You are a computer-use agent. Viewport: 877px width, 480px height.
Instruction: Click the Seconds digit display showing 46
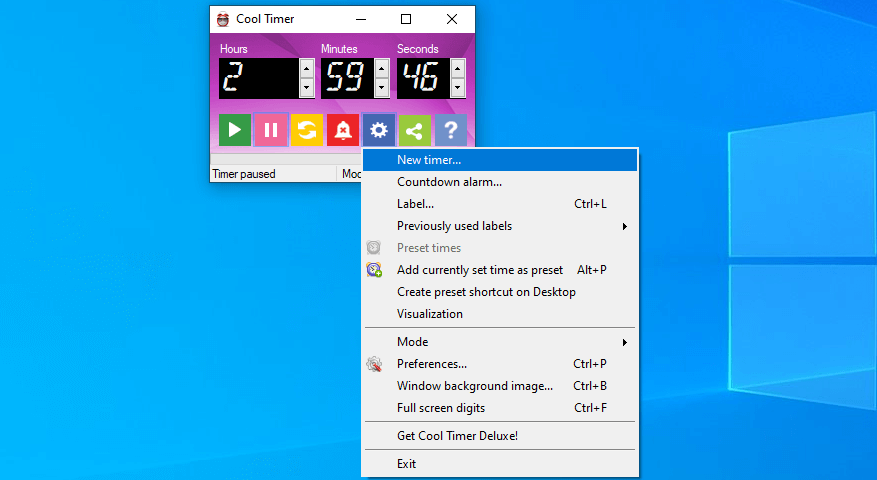tap(423, 78)
